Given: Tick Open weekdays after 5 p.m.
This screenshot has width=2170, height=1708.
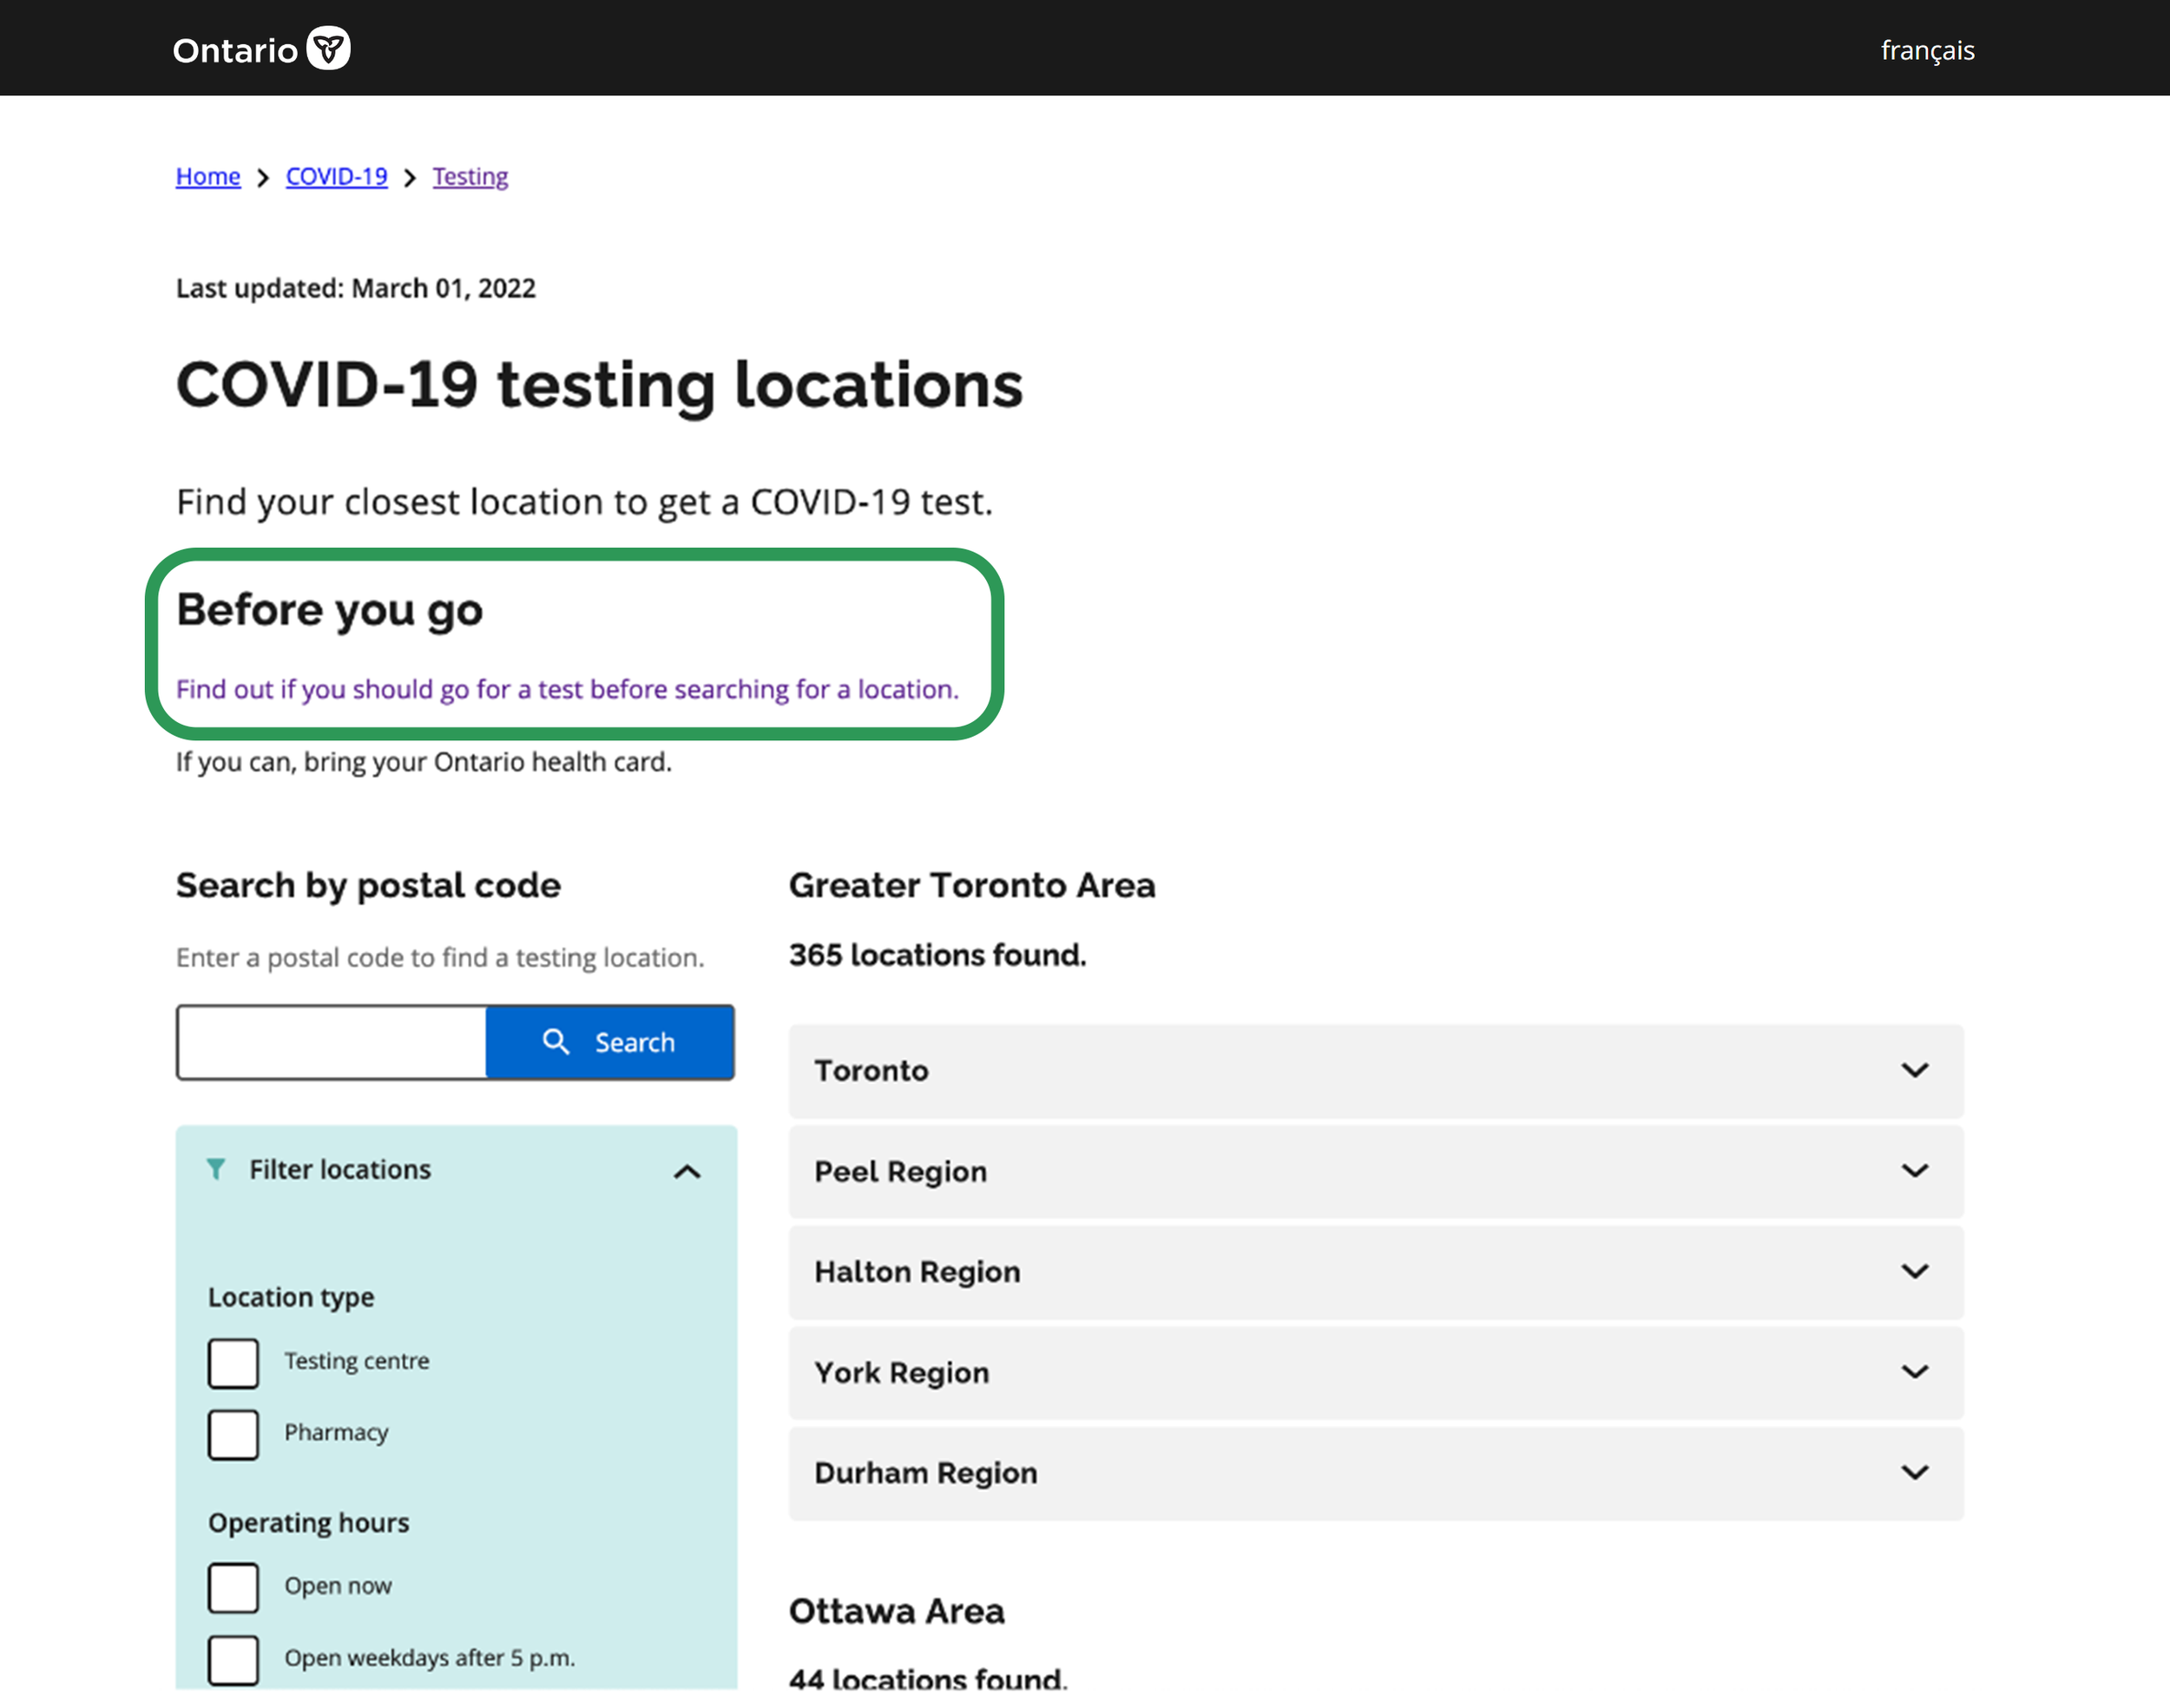Looking at the screenshot, I should coord(233,1660).
